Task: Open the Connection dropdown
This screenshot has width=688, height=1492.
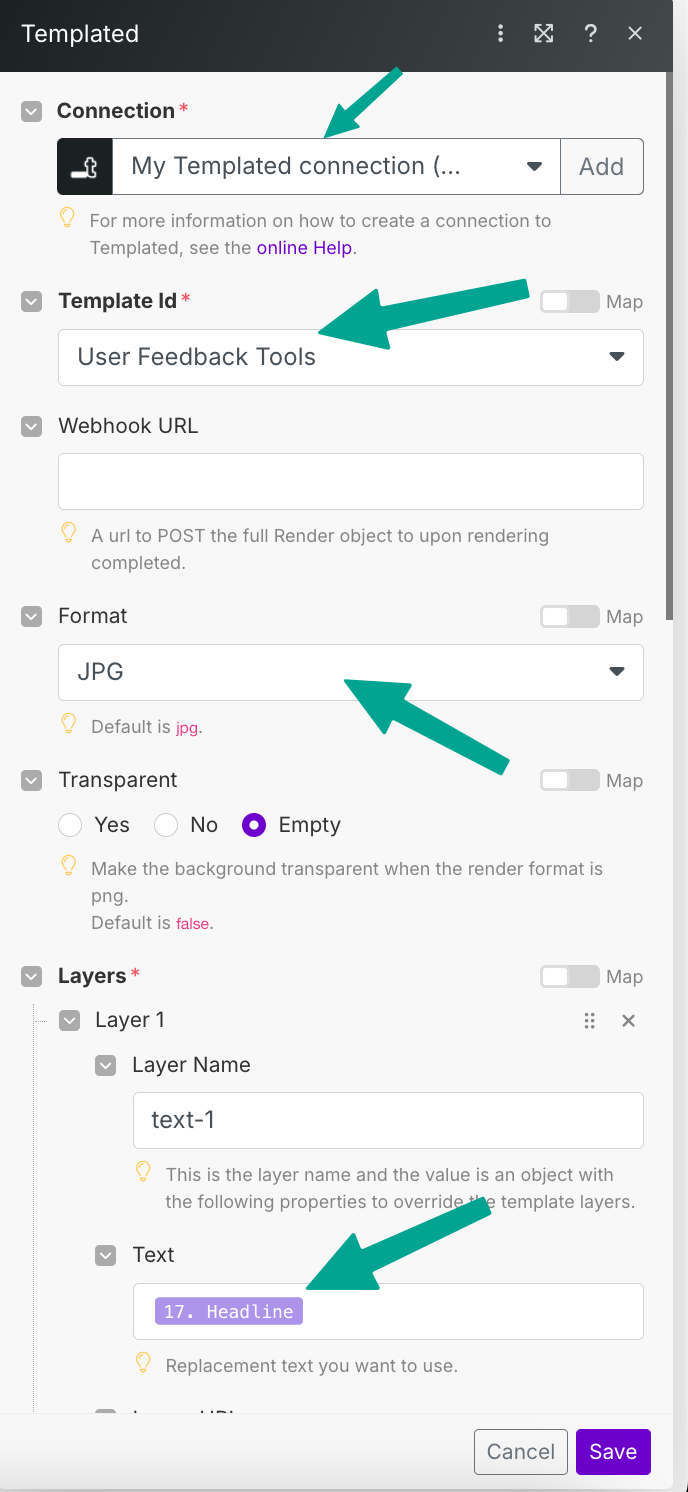Action: pyautogui.click(x=336, y=166)
